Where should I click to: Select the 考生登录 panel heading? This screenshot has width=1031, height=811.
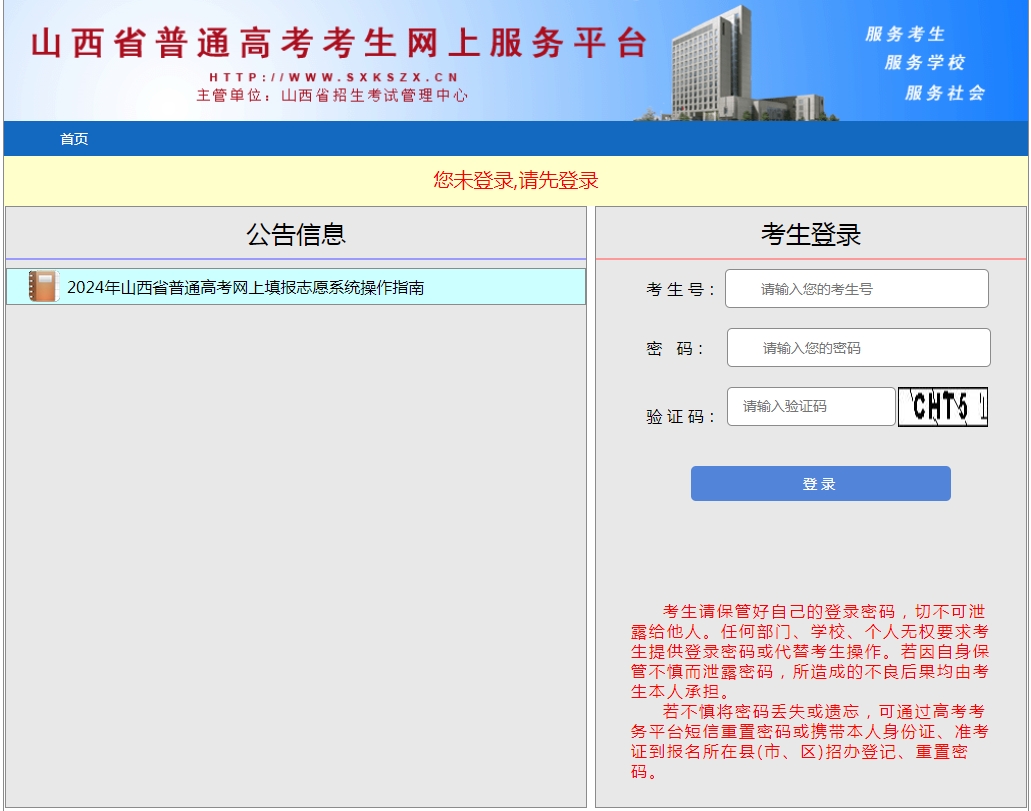tap(811, 234)
